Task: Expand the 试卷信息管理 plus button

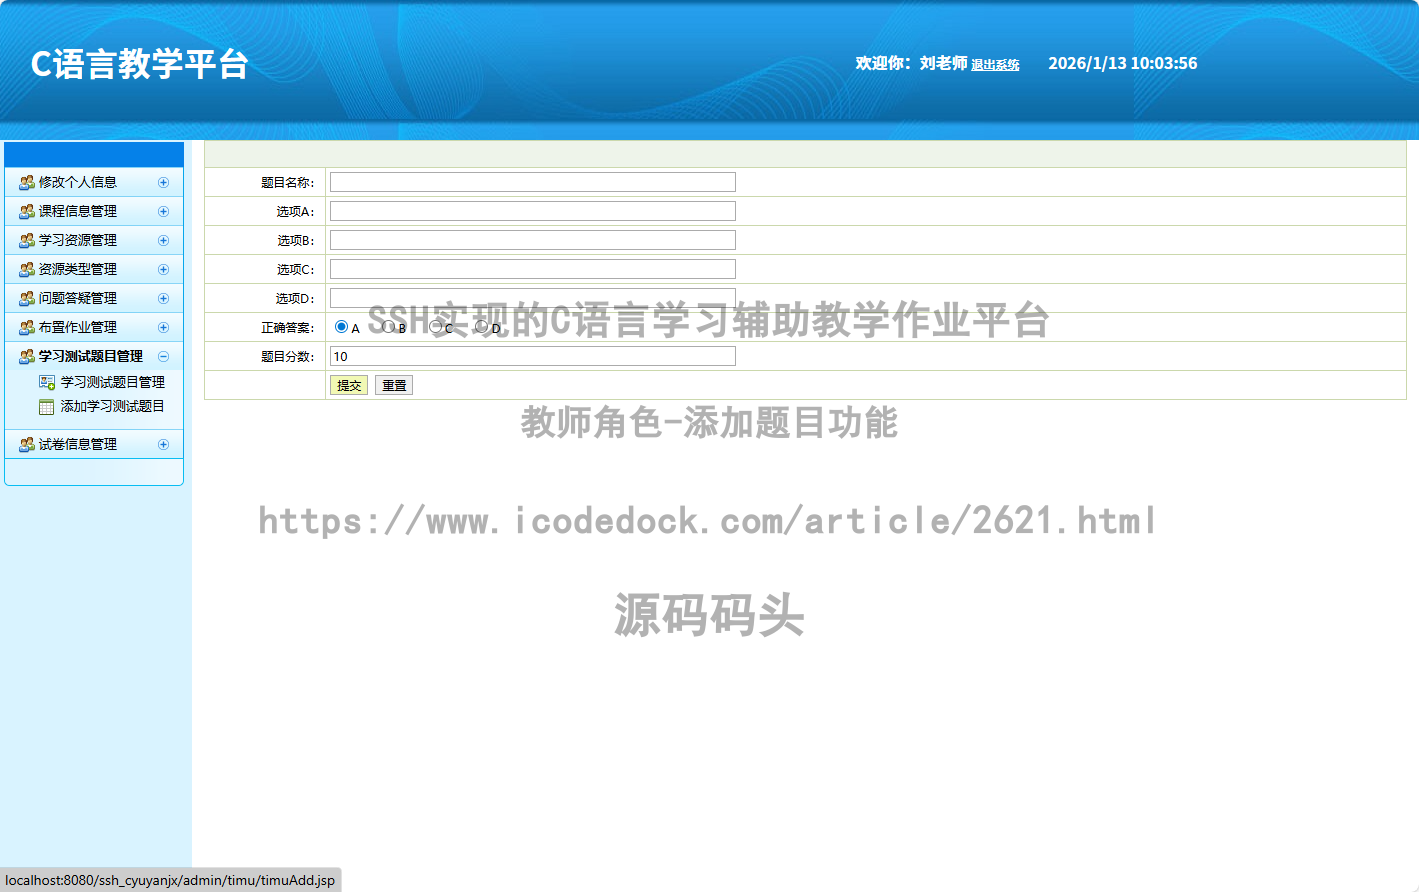Action: (163, 444)
